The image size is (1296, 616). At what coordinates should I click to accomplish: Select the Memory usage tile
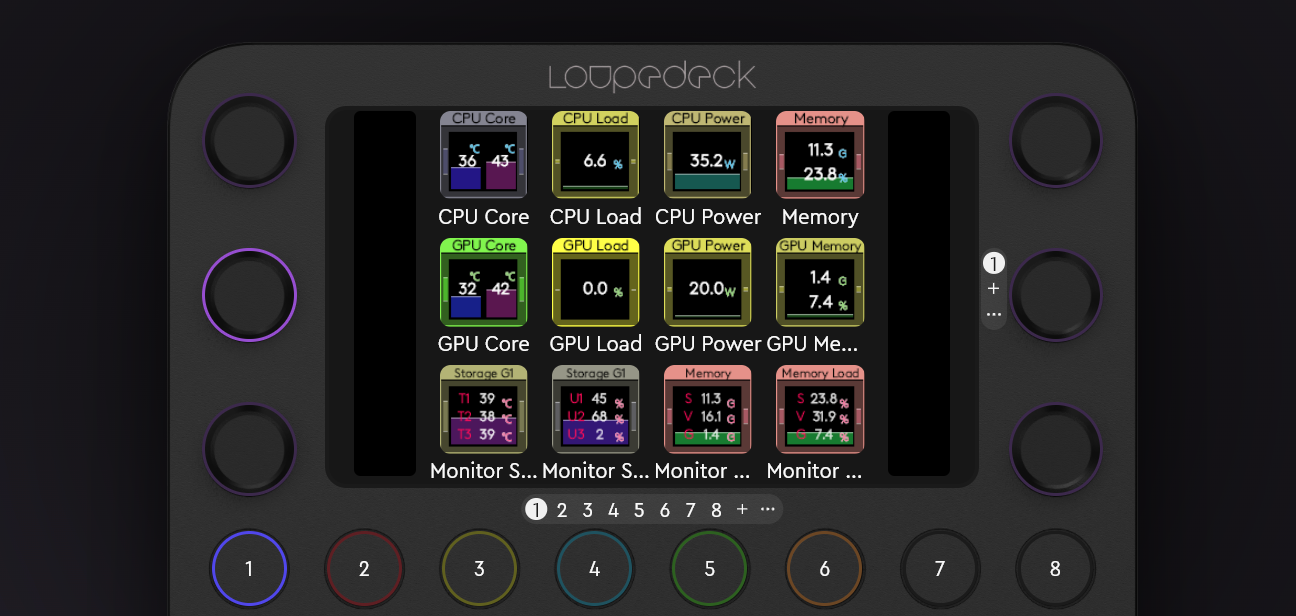(x=820, y=155)
